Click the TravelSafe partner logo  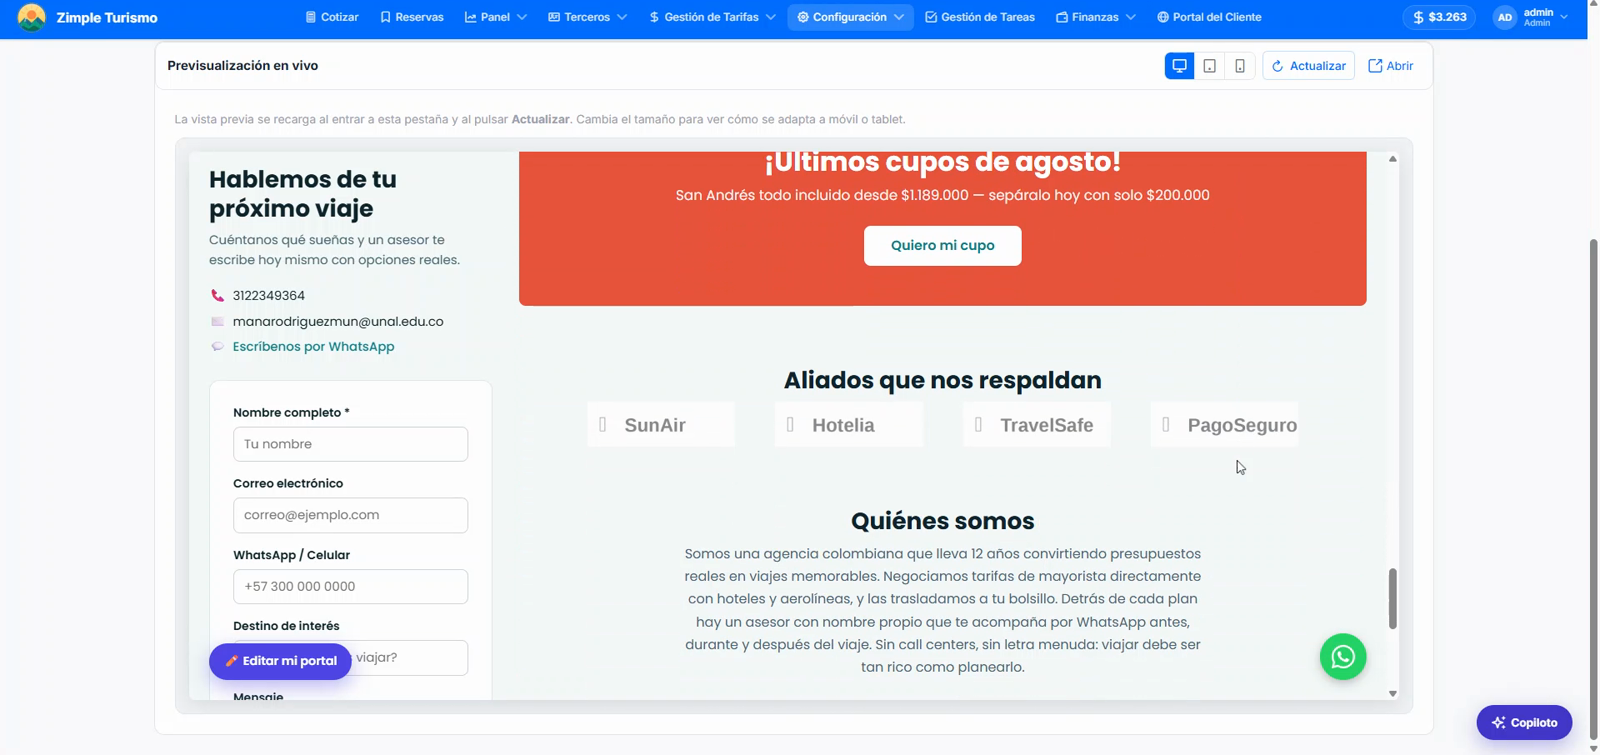click(1036, 425)
